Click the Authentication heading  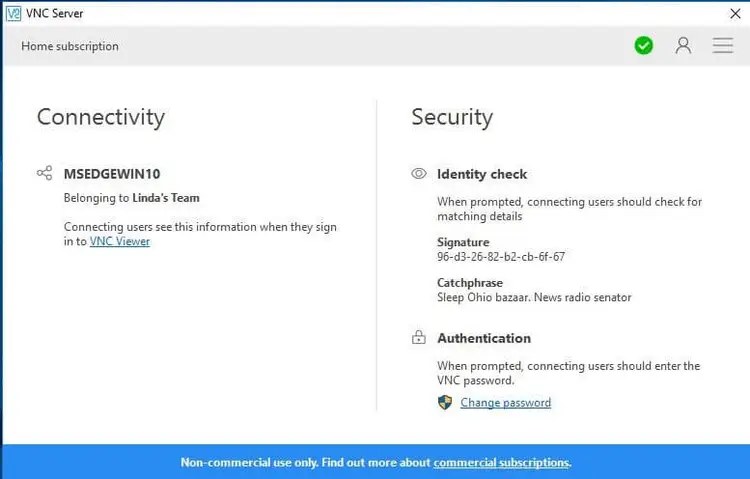484,339
